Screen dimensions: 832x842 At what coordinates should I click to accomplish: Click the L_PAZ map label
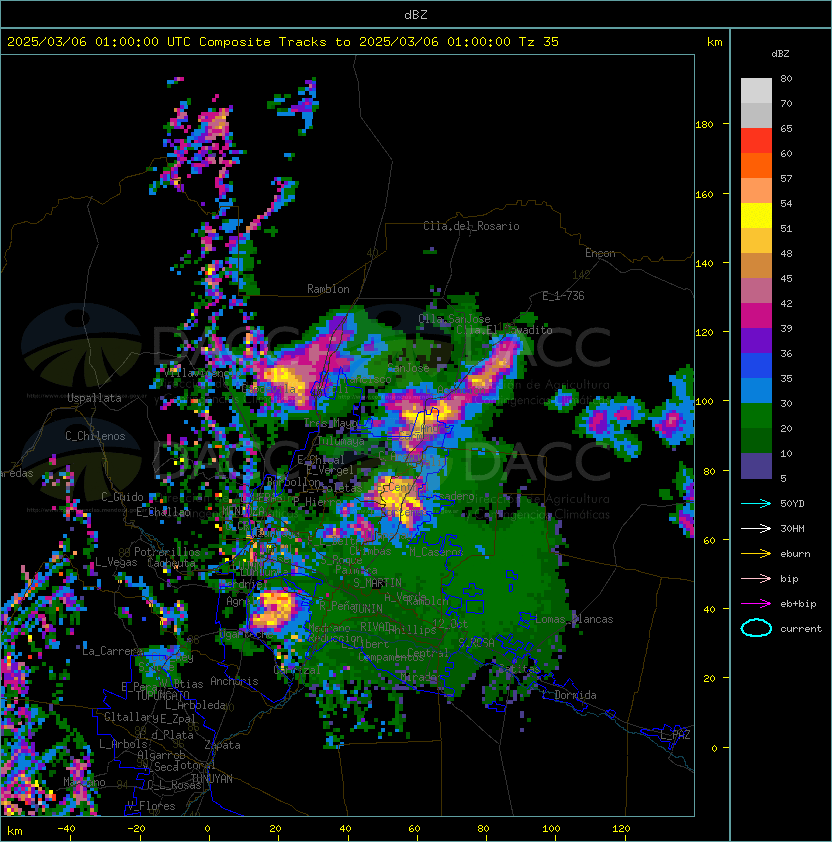click(x=675, y=735)
